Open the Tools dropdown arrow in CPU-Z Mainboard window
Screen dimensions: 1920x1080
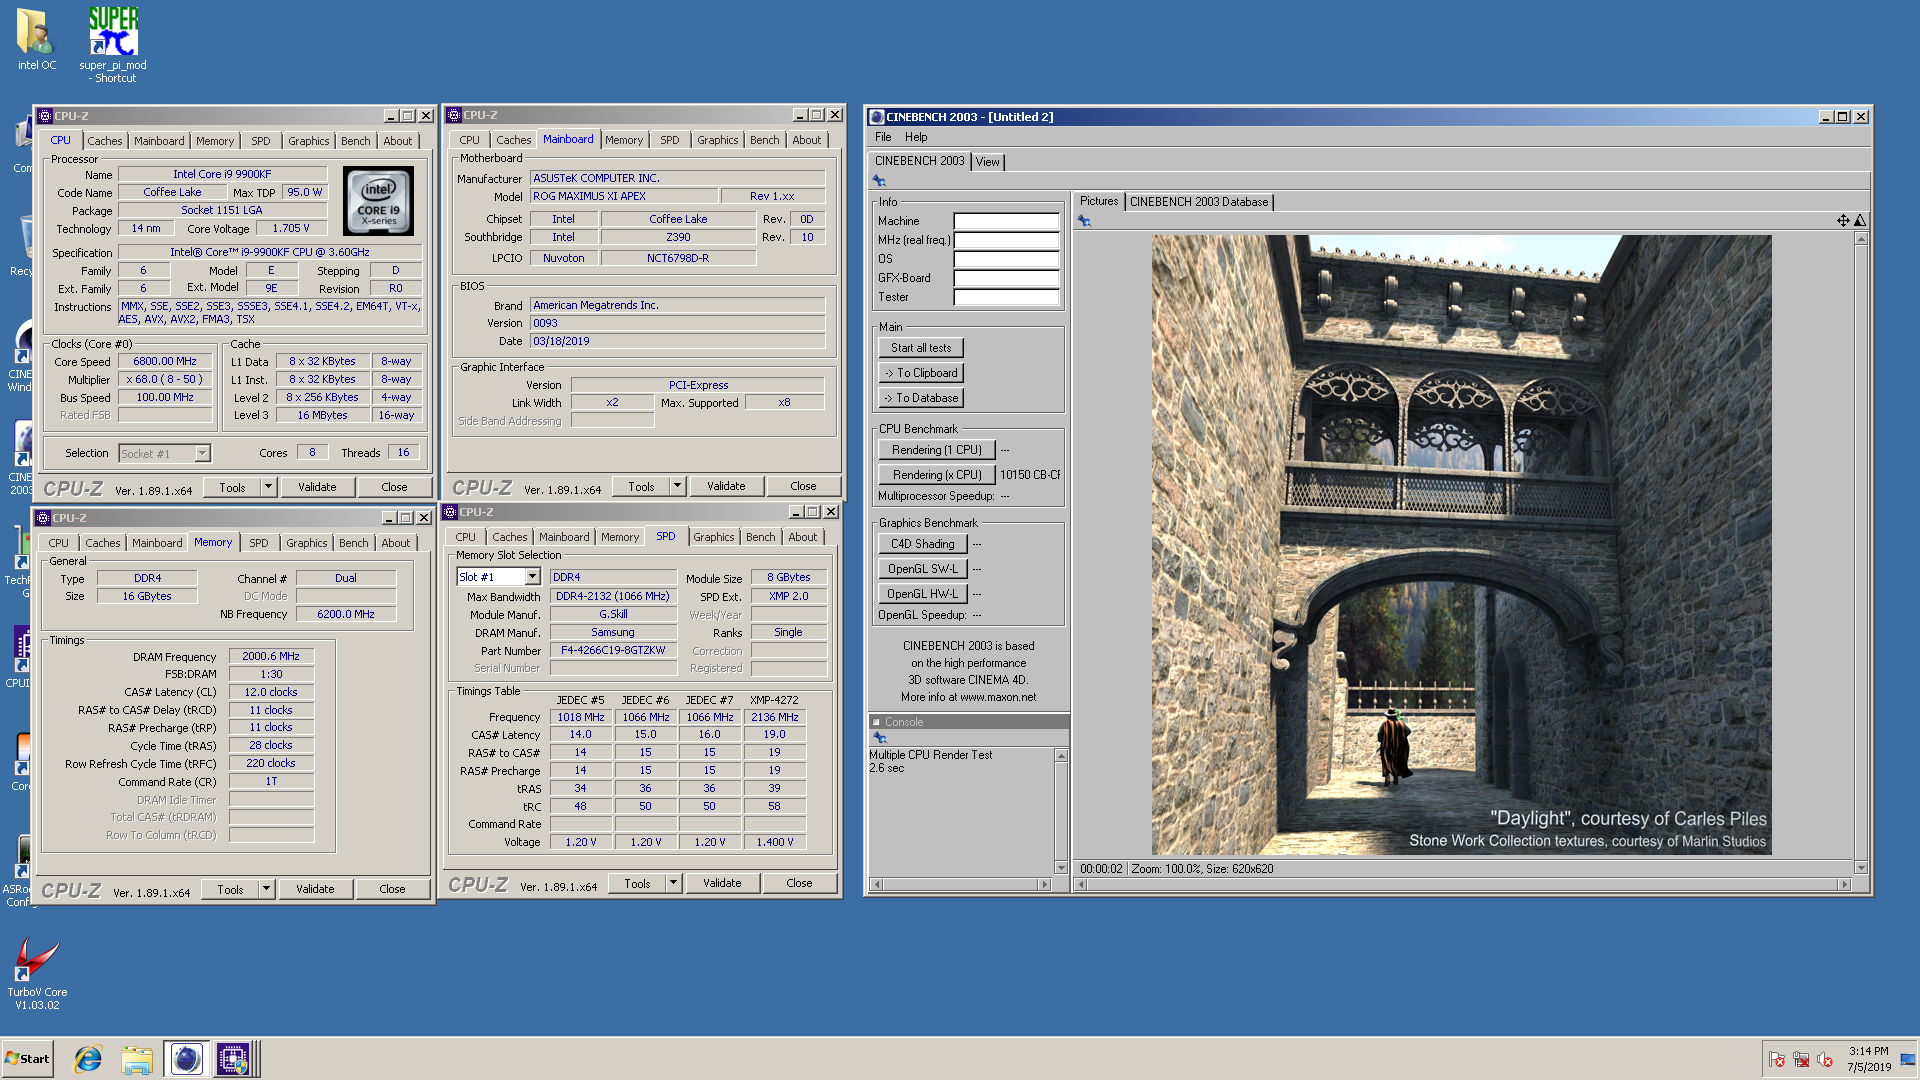point(677,486)
